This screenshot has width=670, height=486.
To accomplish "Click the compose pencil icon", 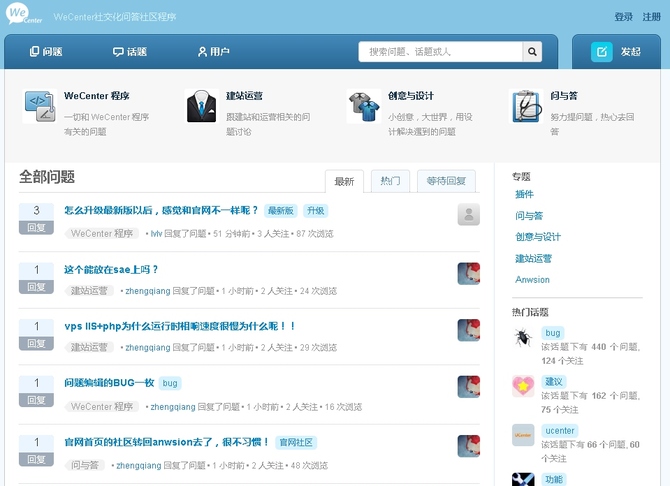I will [x=602, y=52].
